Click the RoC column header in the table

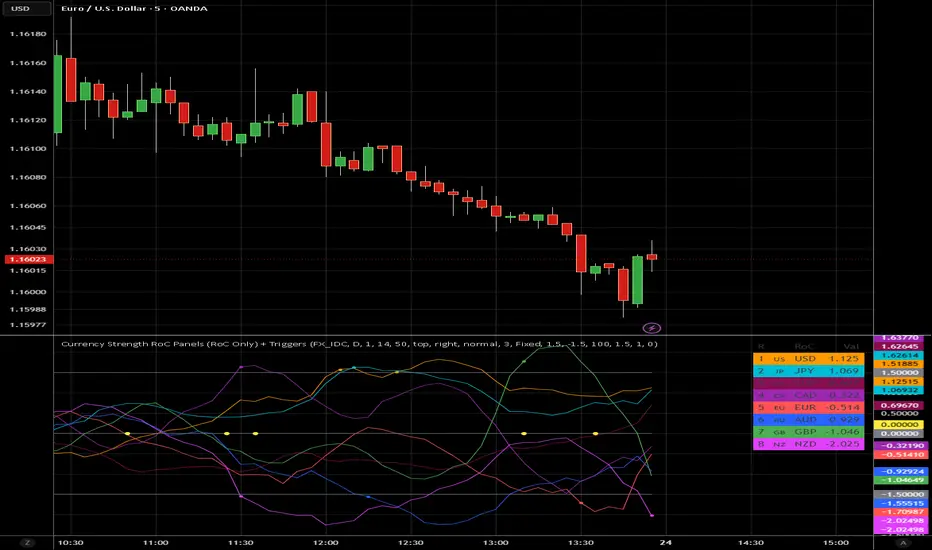804,347
